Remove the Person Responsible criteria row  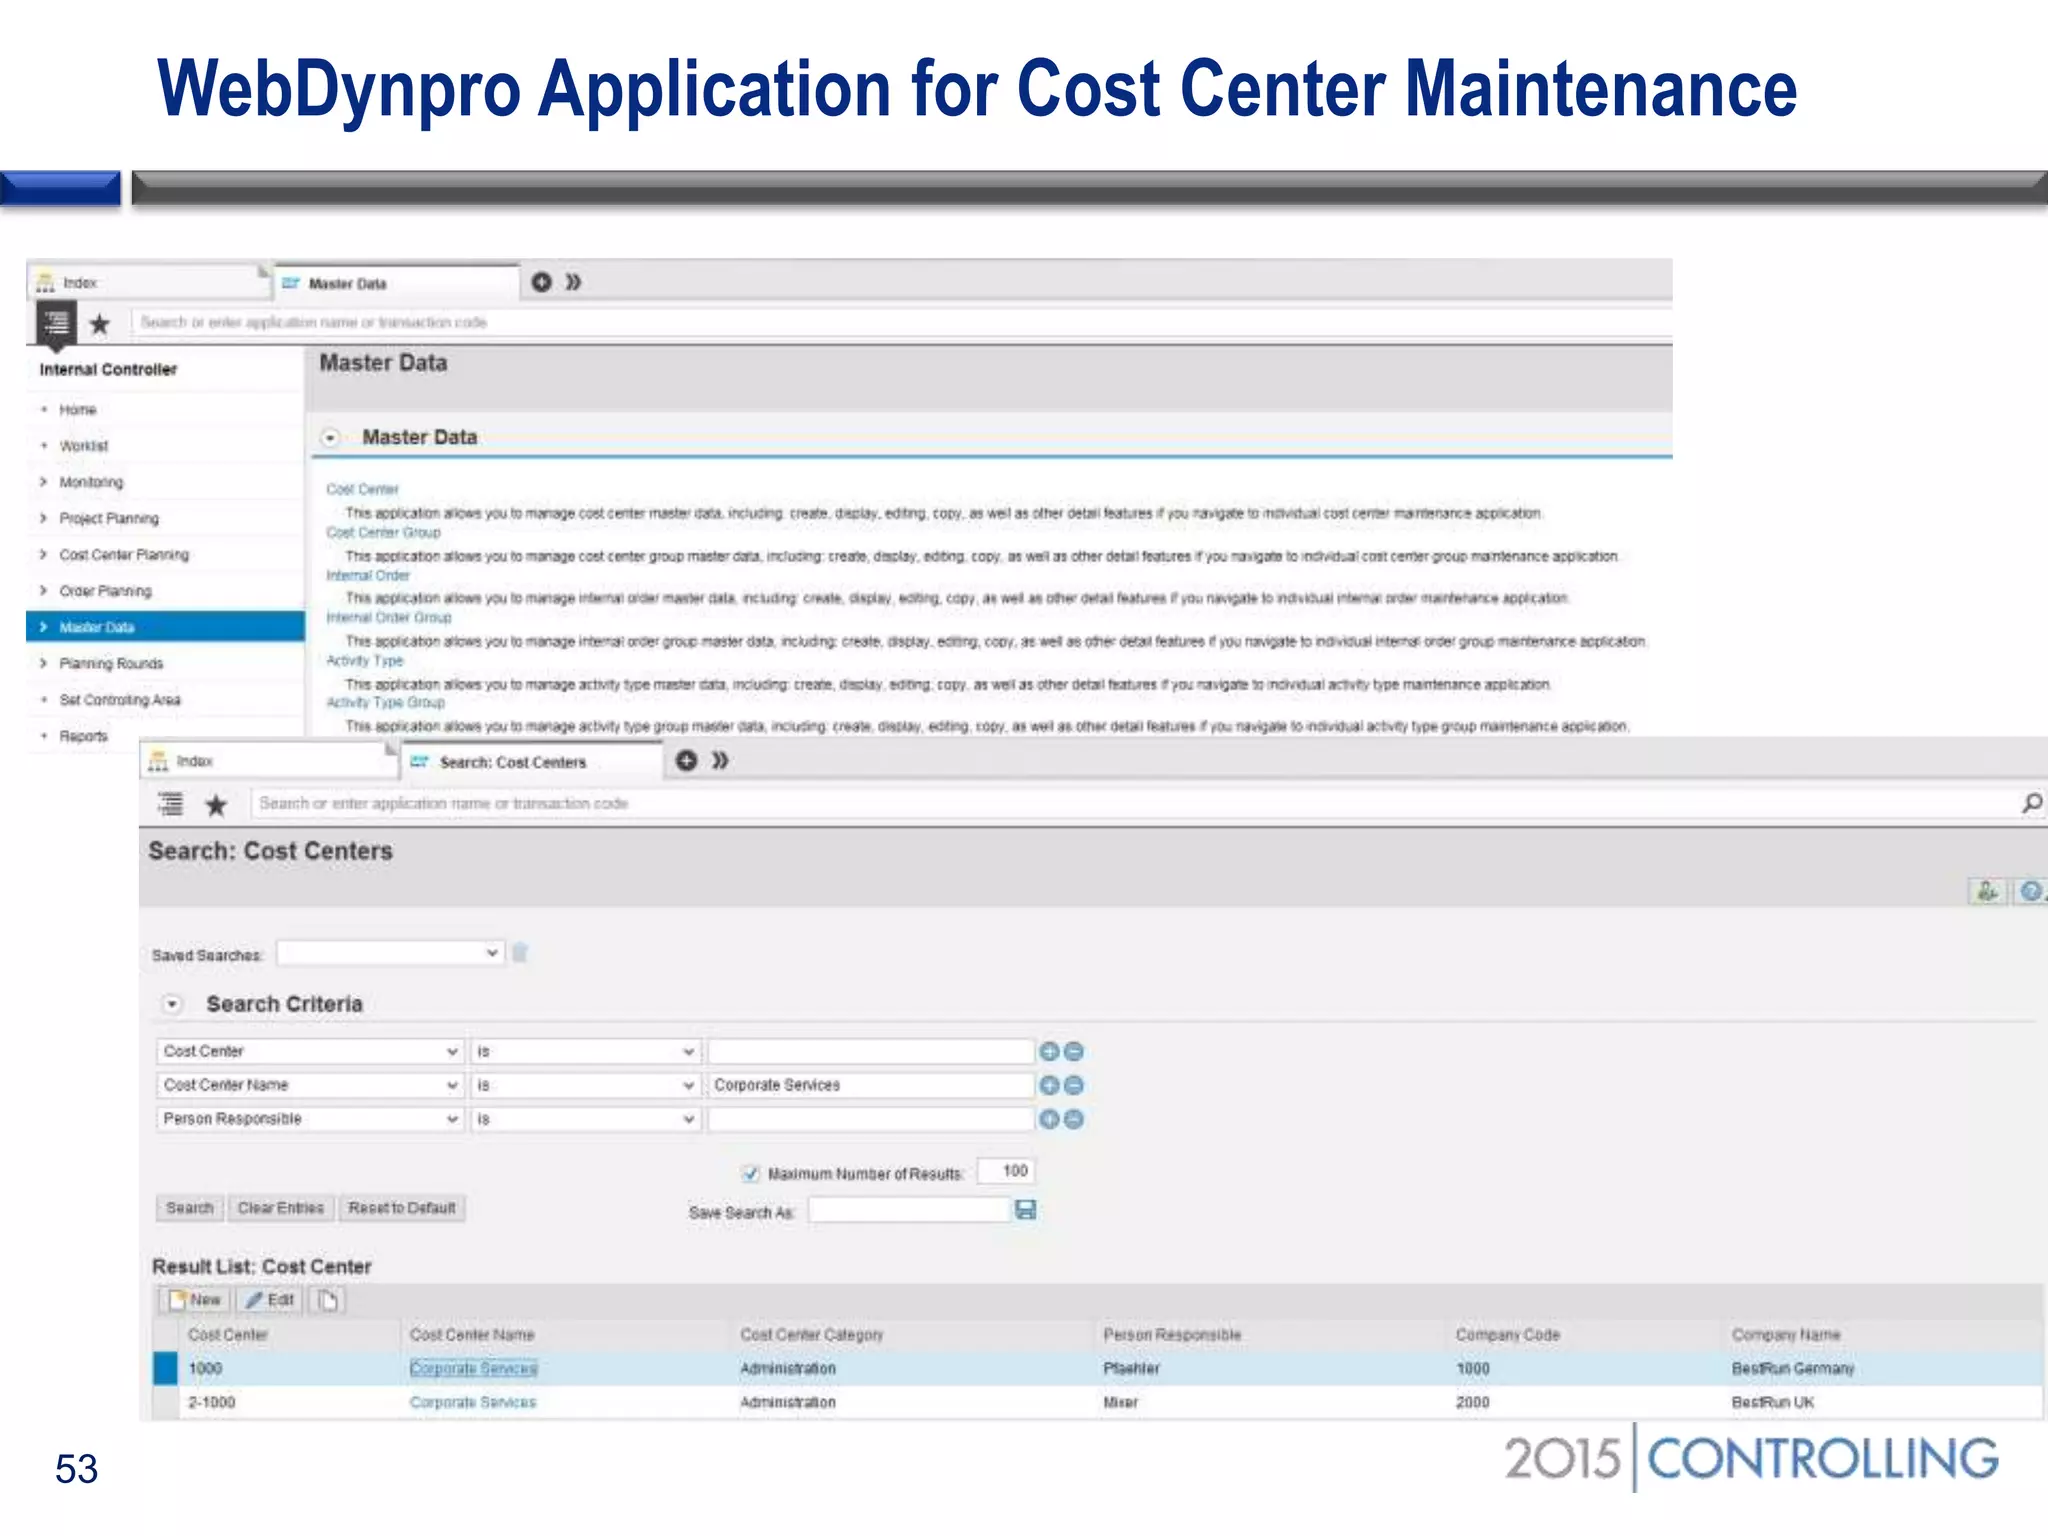click(x=1073, y=1119)
